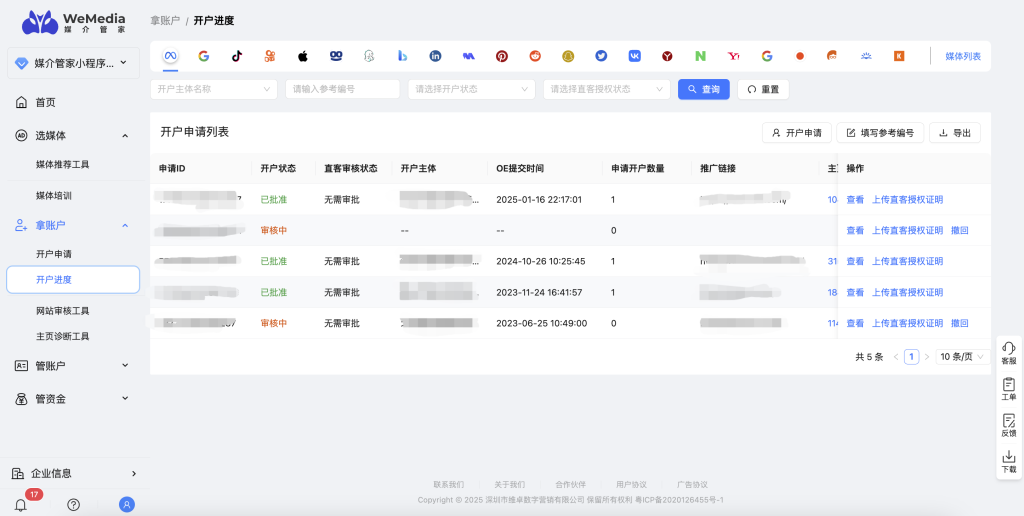Click the 请输入参考编号 input field
The height and width of the screenshot is (516, 1024).
coord(342,89)
